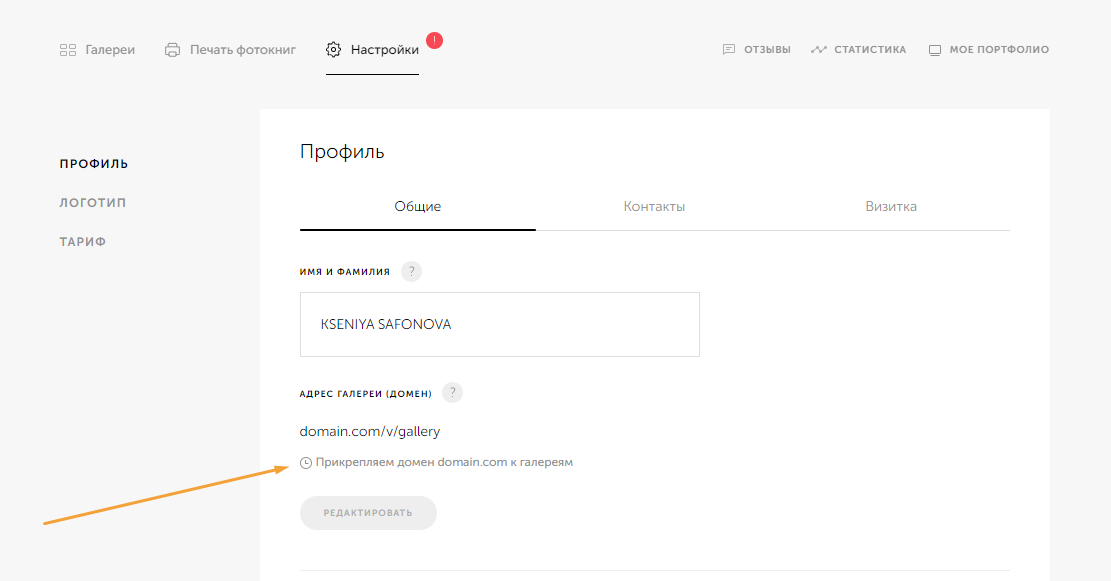Click the printer icon for Печать фотокниг
This screenshot has height=581, width=1111.
click(x=173, y=50)
